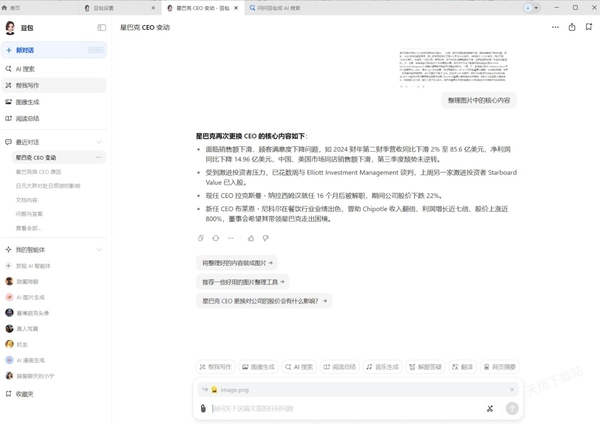
Task: Click the 整理图片中的核心内容 user message
Action: coord(479,100)
